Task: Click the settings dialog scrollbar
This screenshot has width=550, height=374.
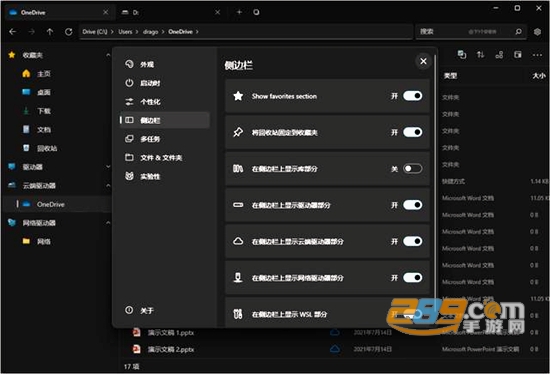Action: (x=435, y=182)
